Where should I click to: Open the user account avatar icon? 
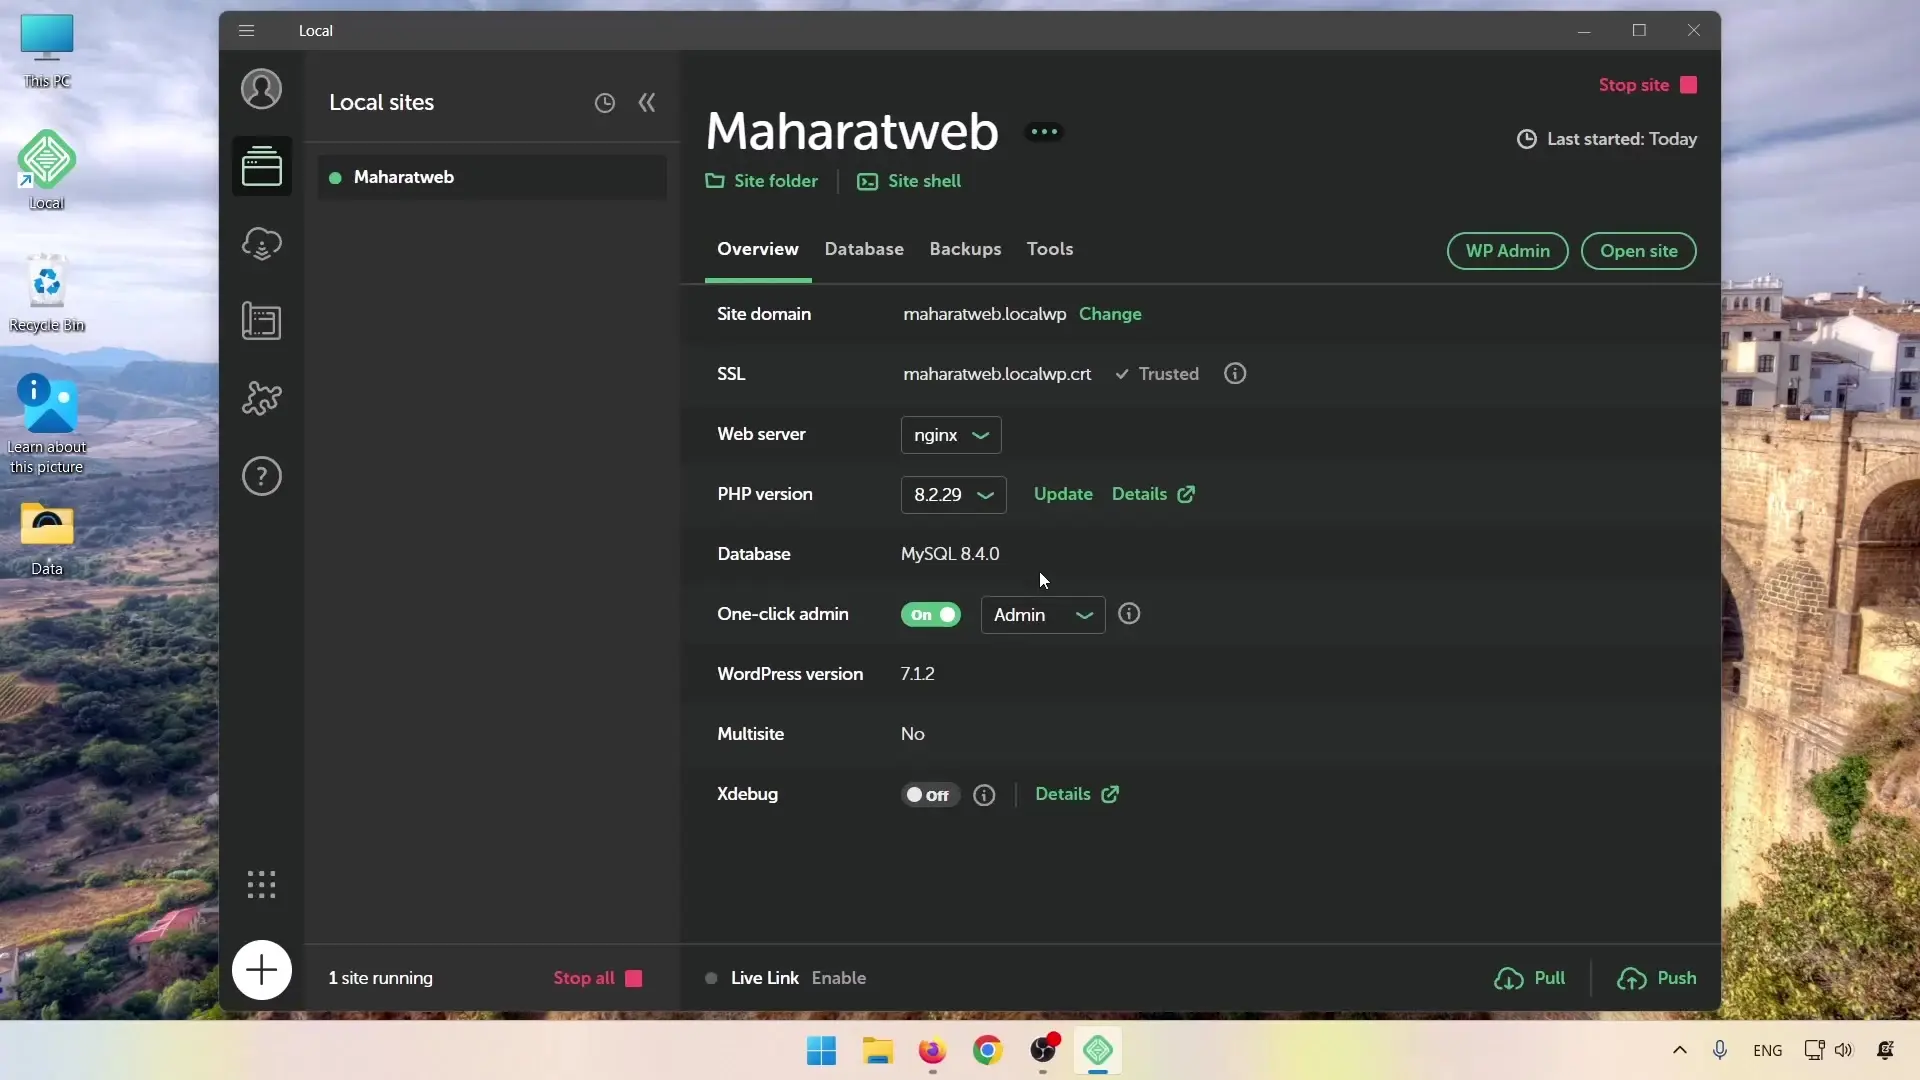pyautogui.click(x=261, y=89)
